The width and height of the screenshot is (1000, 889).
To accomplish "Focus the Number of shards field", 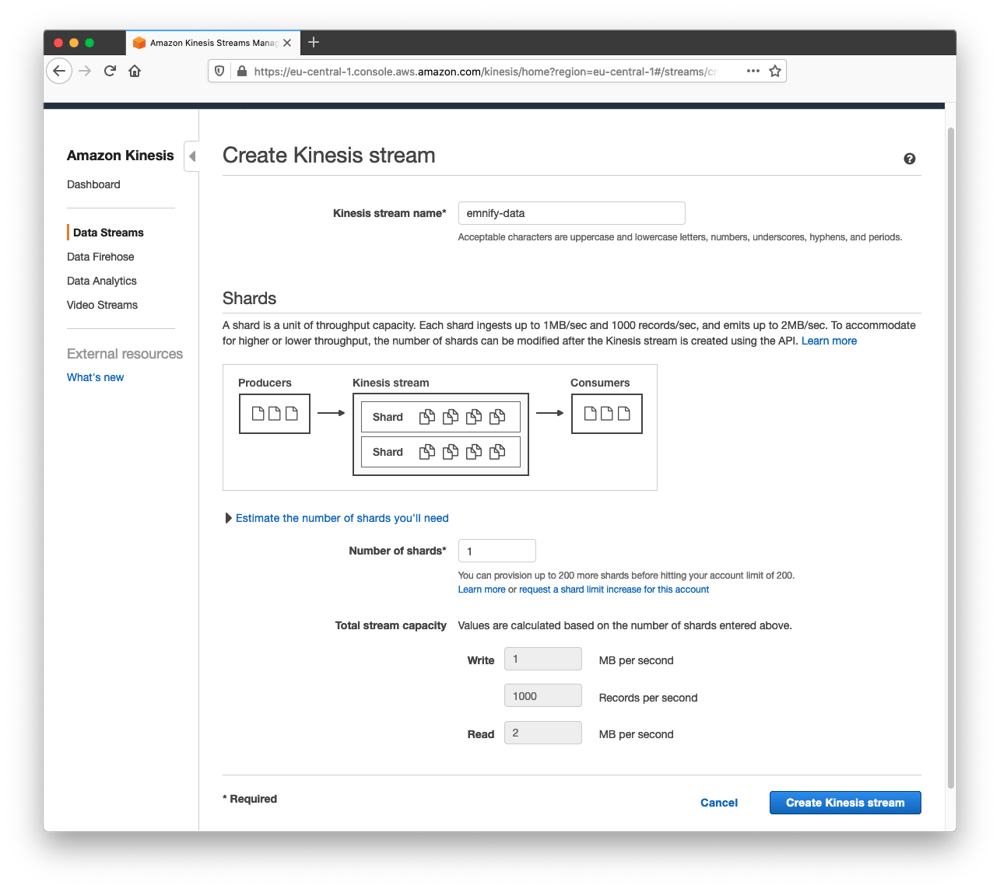I will tap(497, 551).
